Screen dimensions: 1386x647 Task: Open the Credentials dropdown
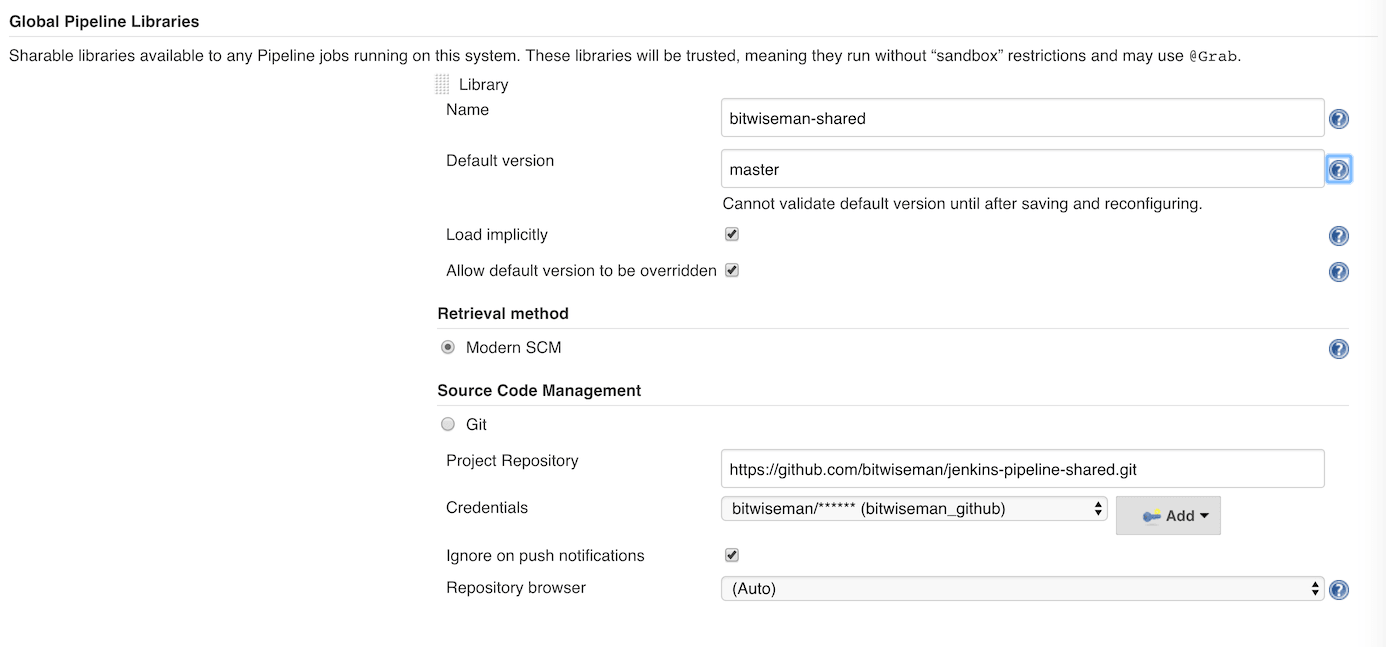pos(913,508)
